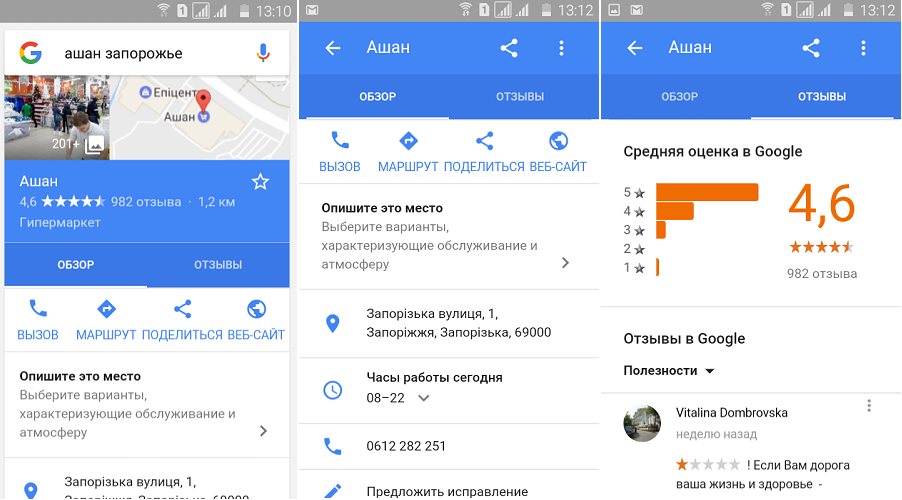
Task: Tap Гипермаркет category label
Action: coord(60,222)
